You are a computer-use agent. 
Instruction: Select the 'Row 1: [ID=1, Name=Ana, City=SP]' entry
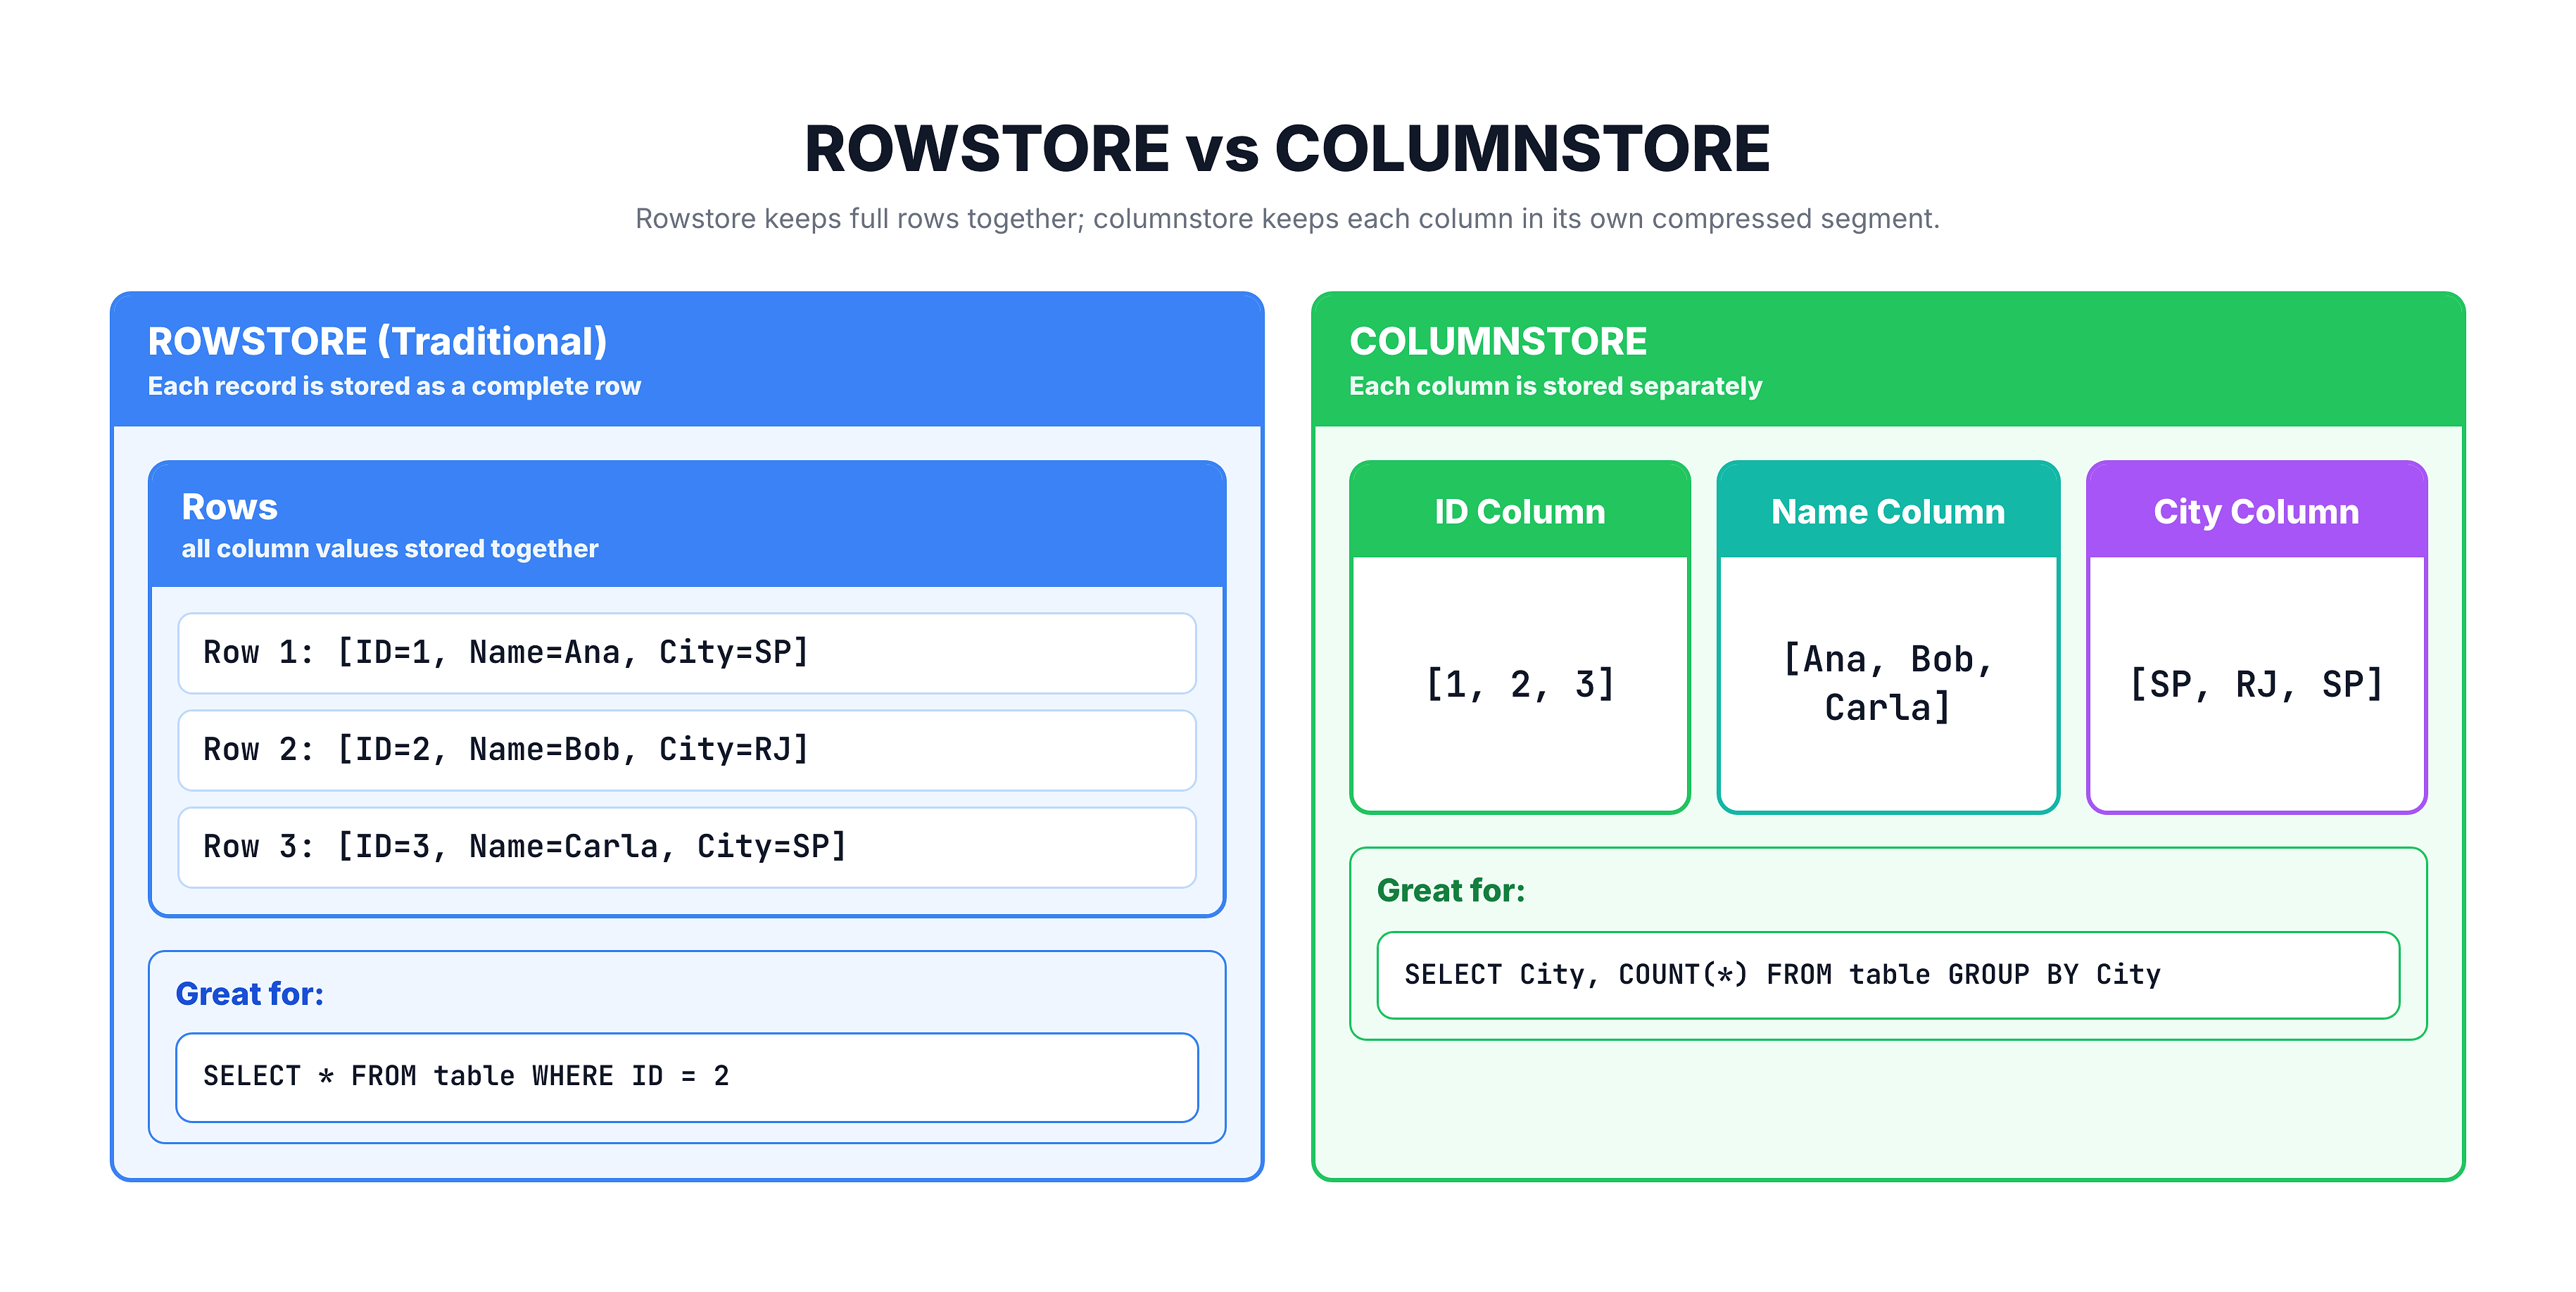click(x=687, y=653)
